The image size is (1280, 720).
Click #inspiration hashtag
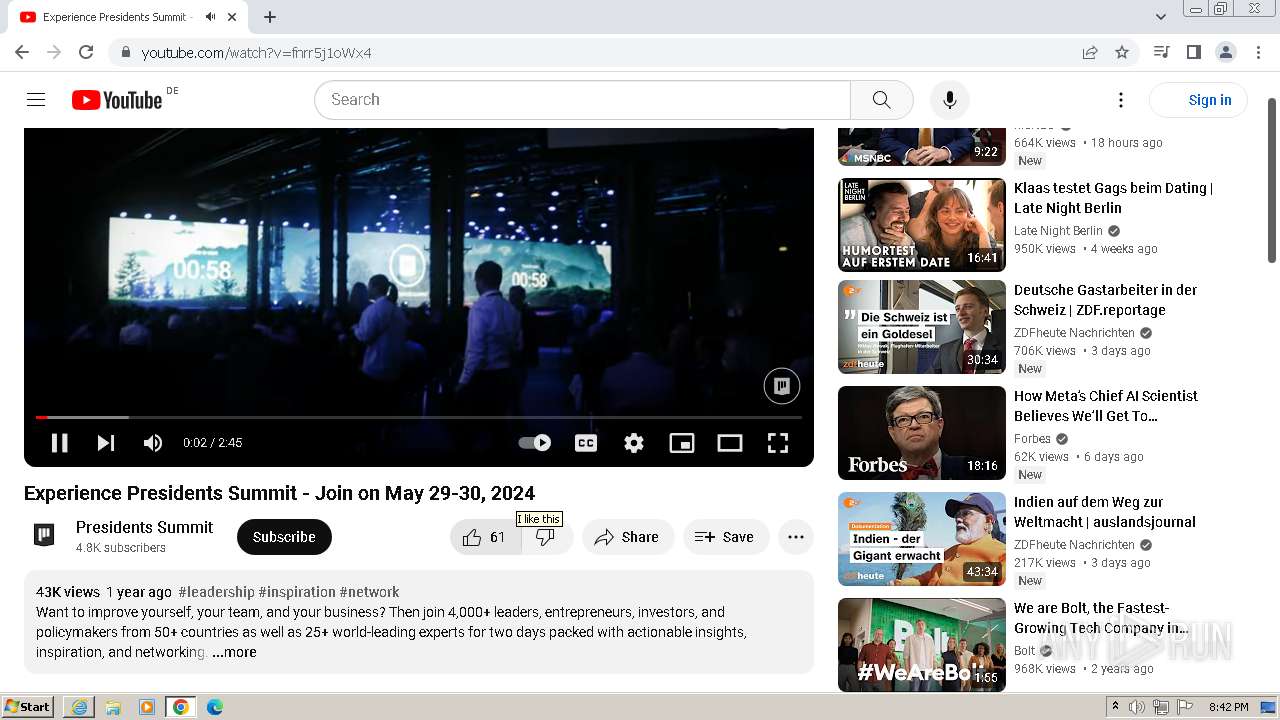point(297,592)
